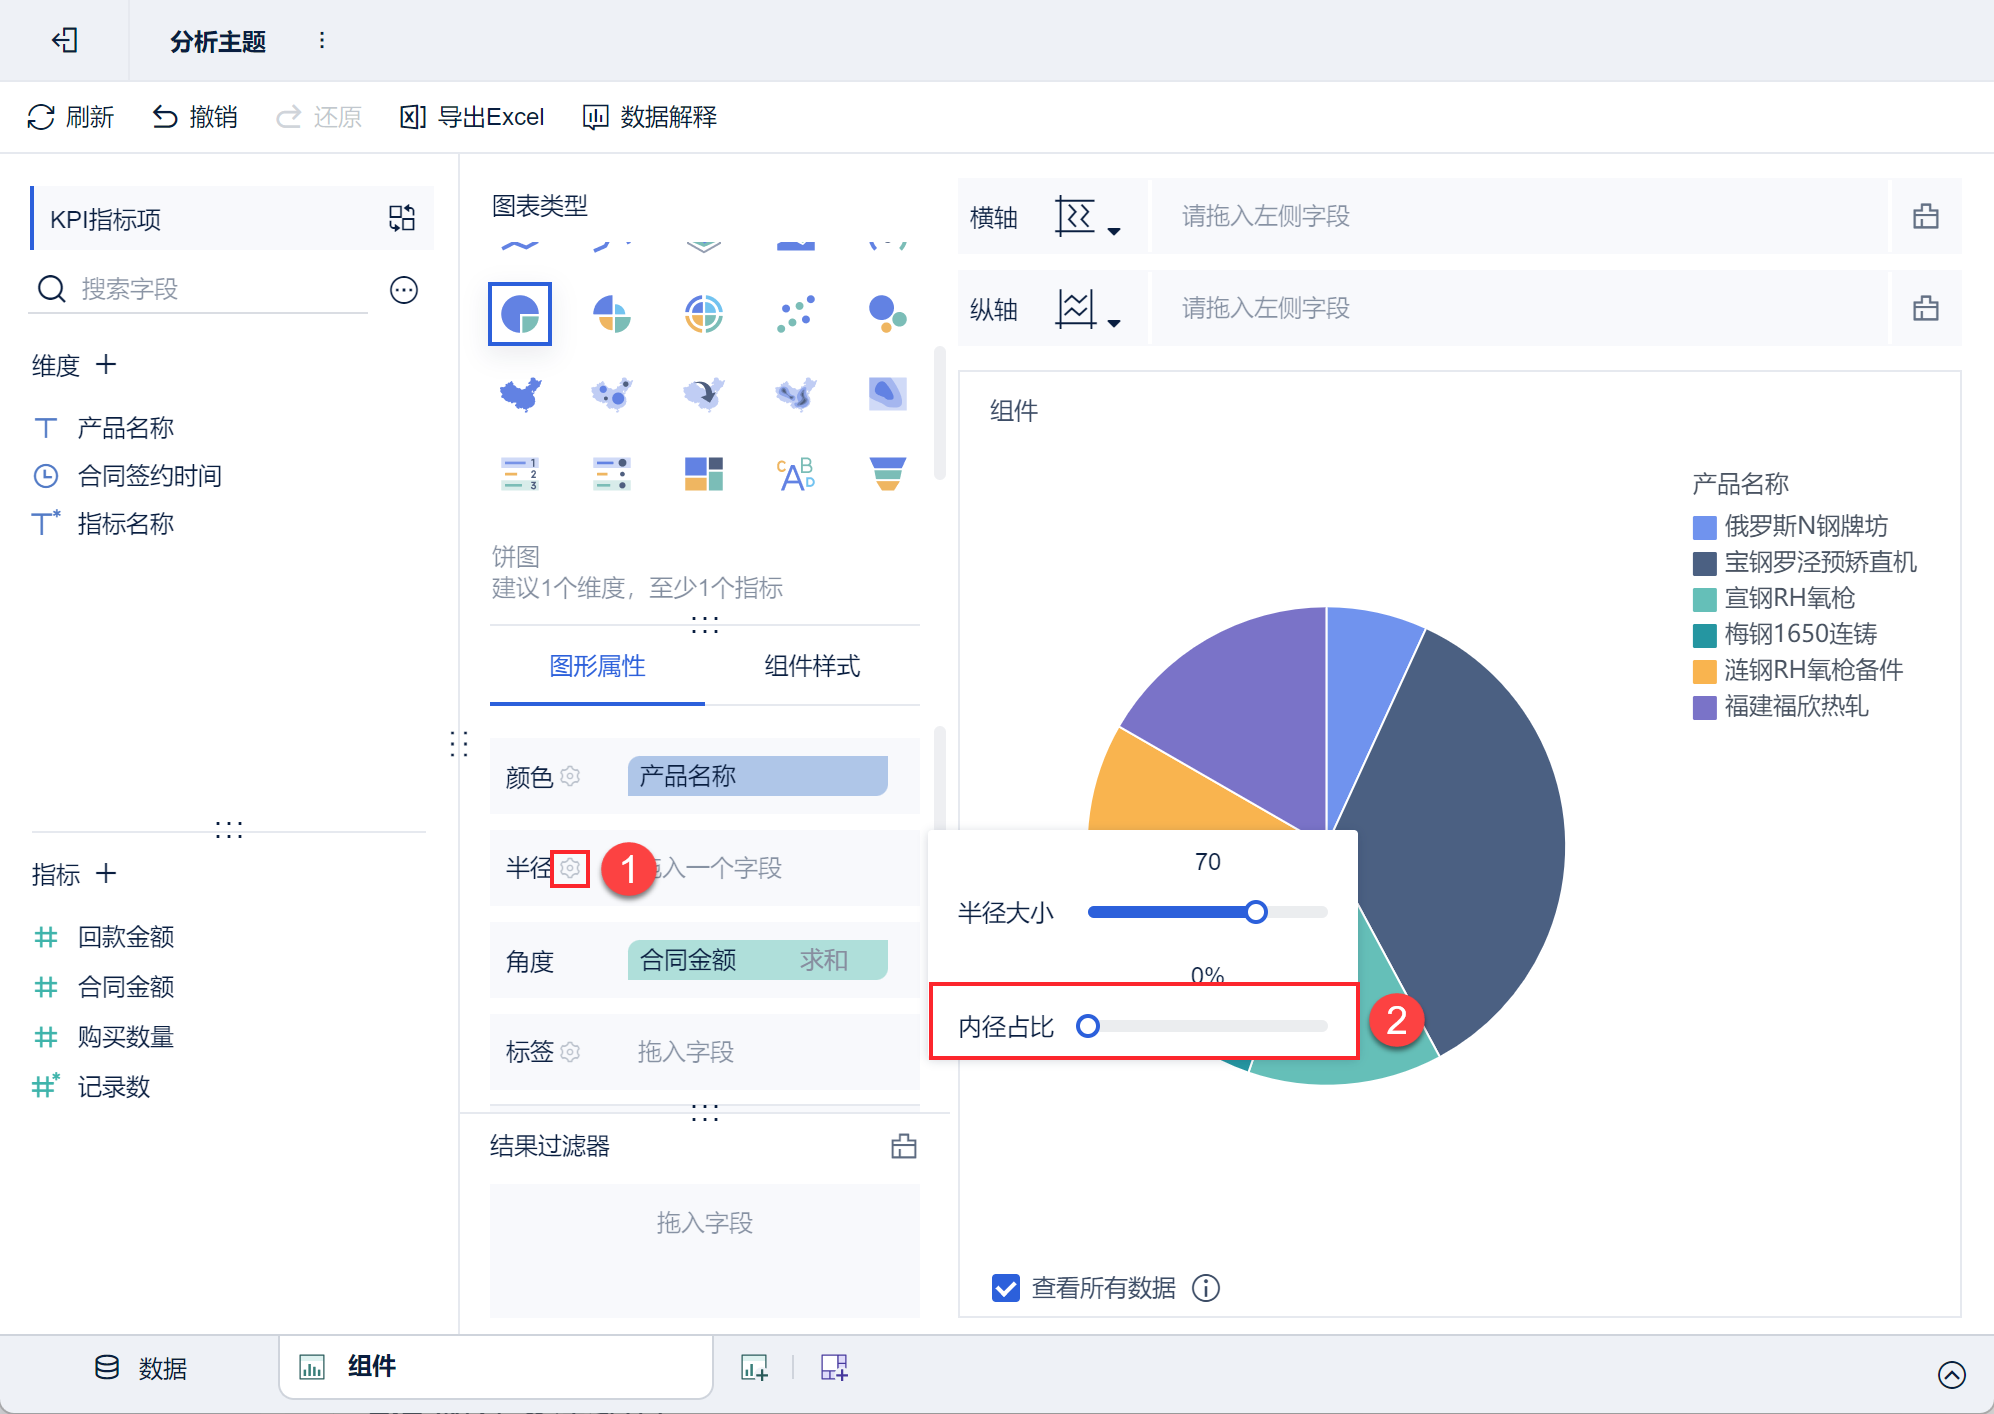Viewport: 1994px width, 1414px height.
Task: Select the rose chart type icon
Action: tap(612, 314)
